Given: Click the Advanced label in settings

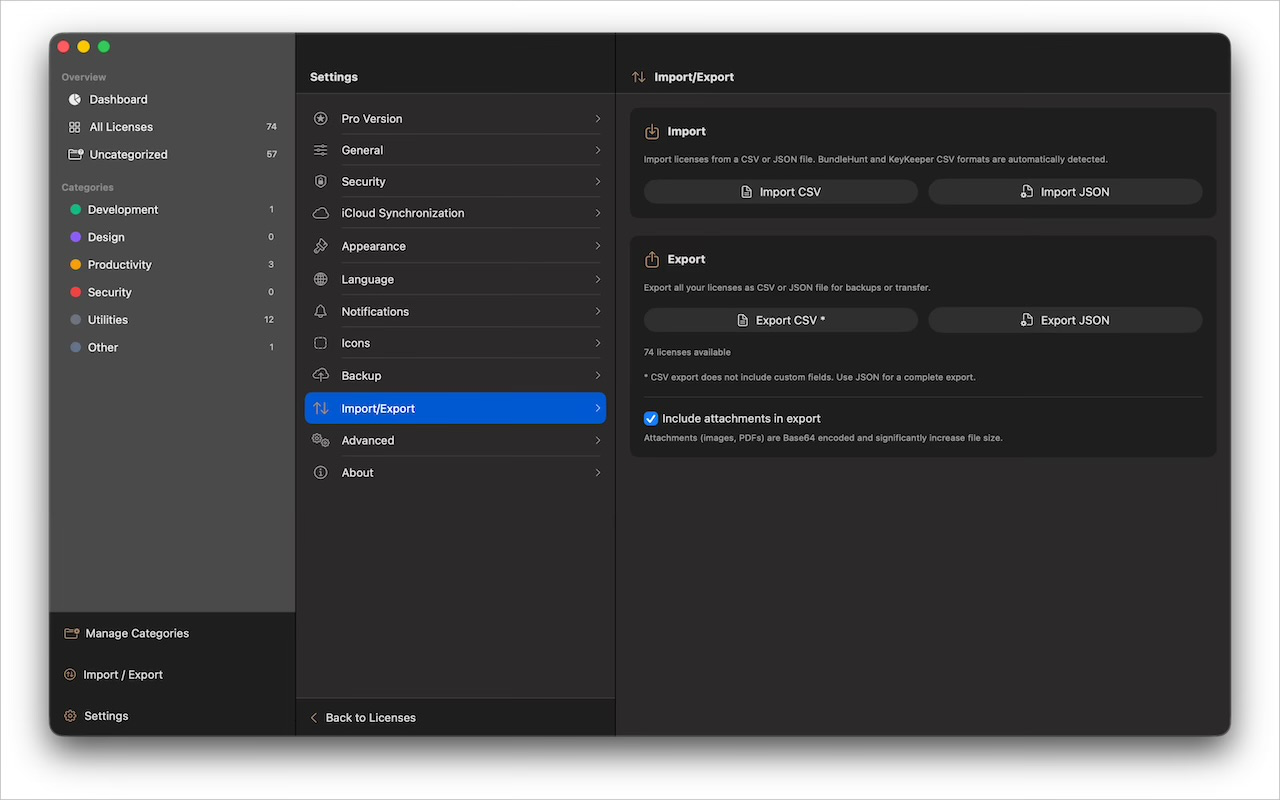Looking at the screenshot, I should point(368,440).
